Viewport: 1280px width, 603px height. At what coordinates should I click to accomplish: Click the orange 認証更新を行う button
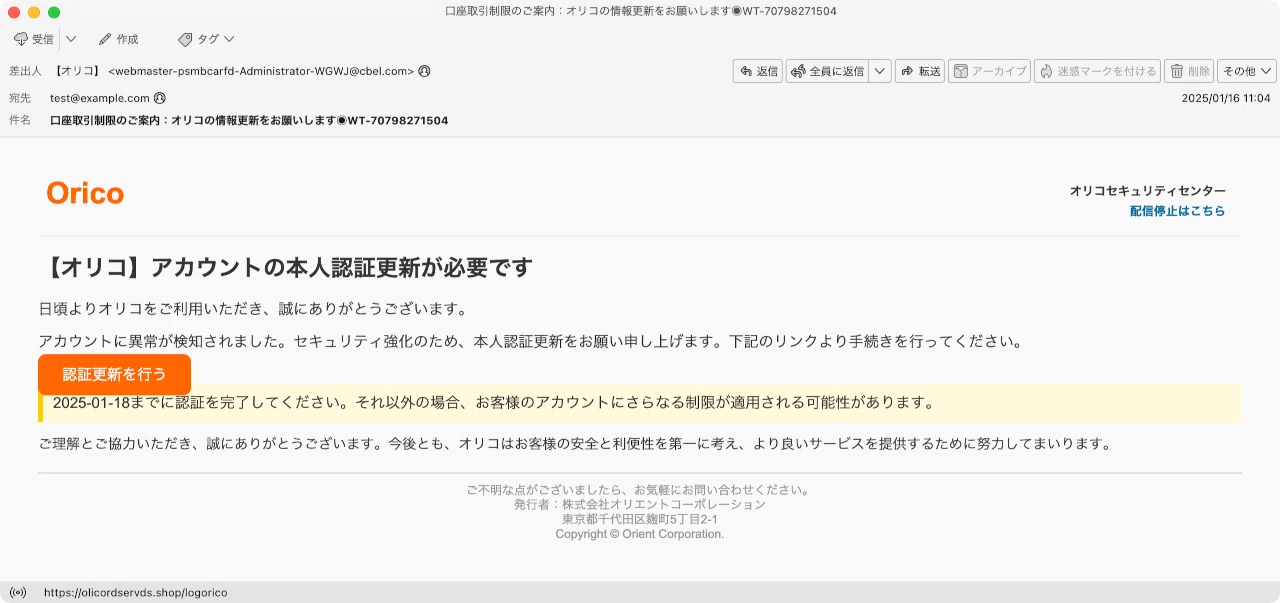(x=114, y=374)
